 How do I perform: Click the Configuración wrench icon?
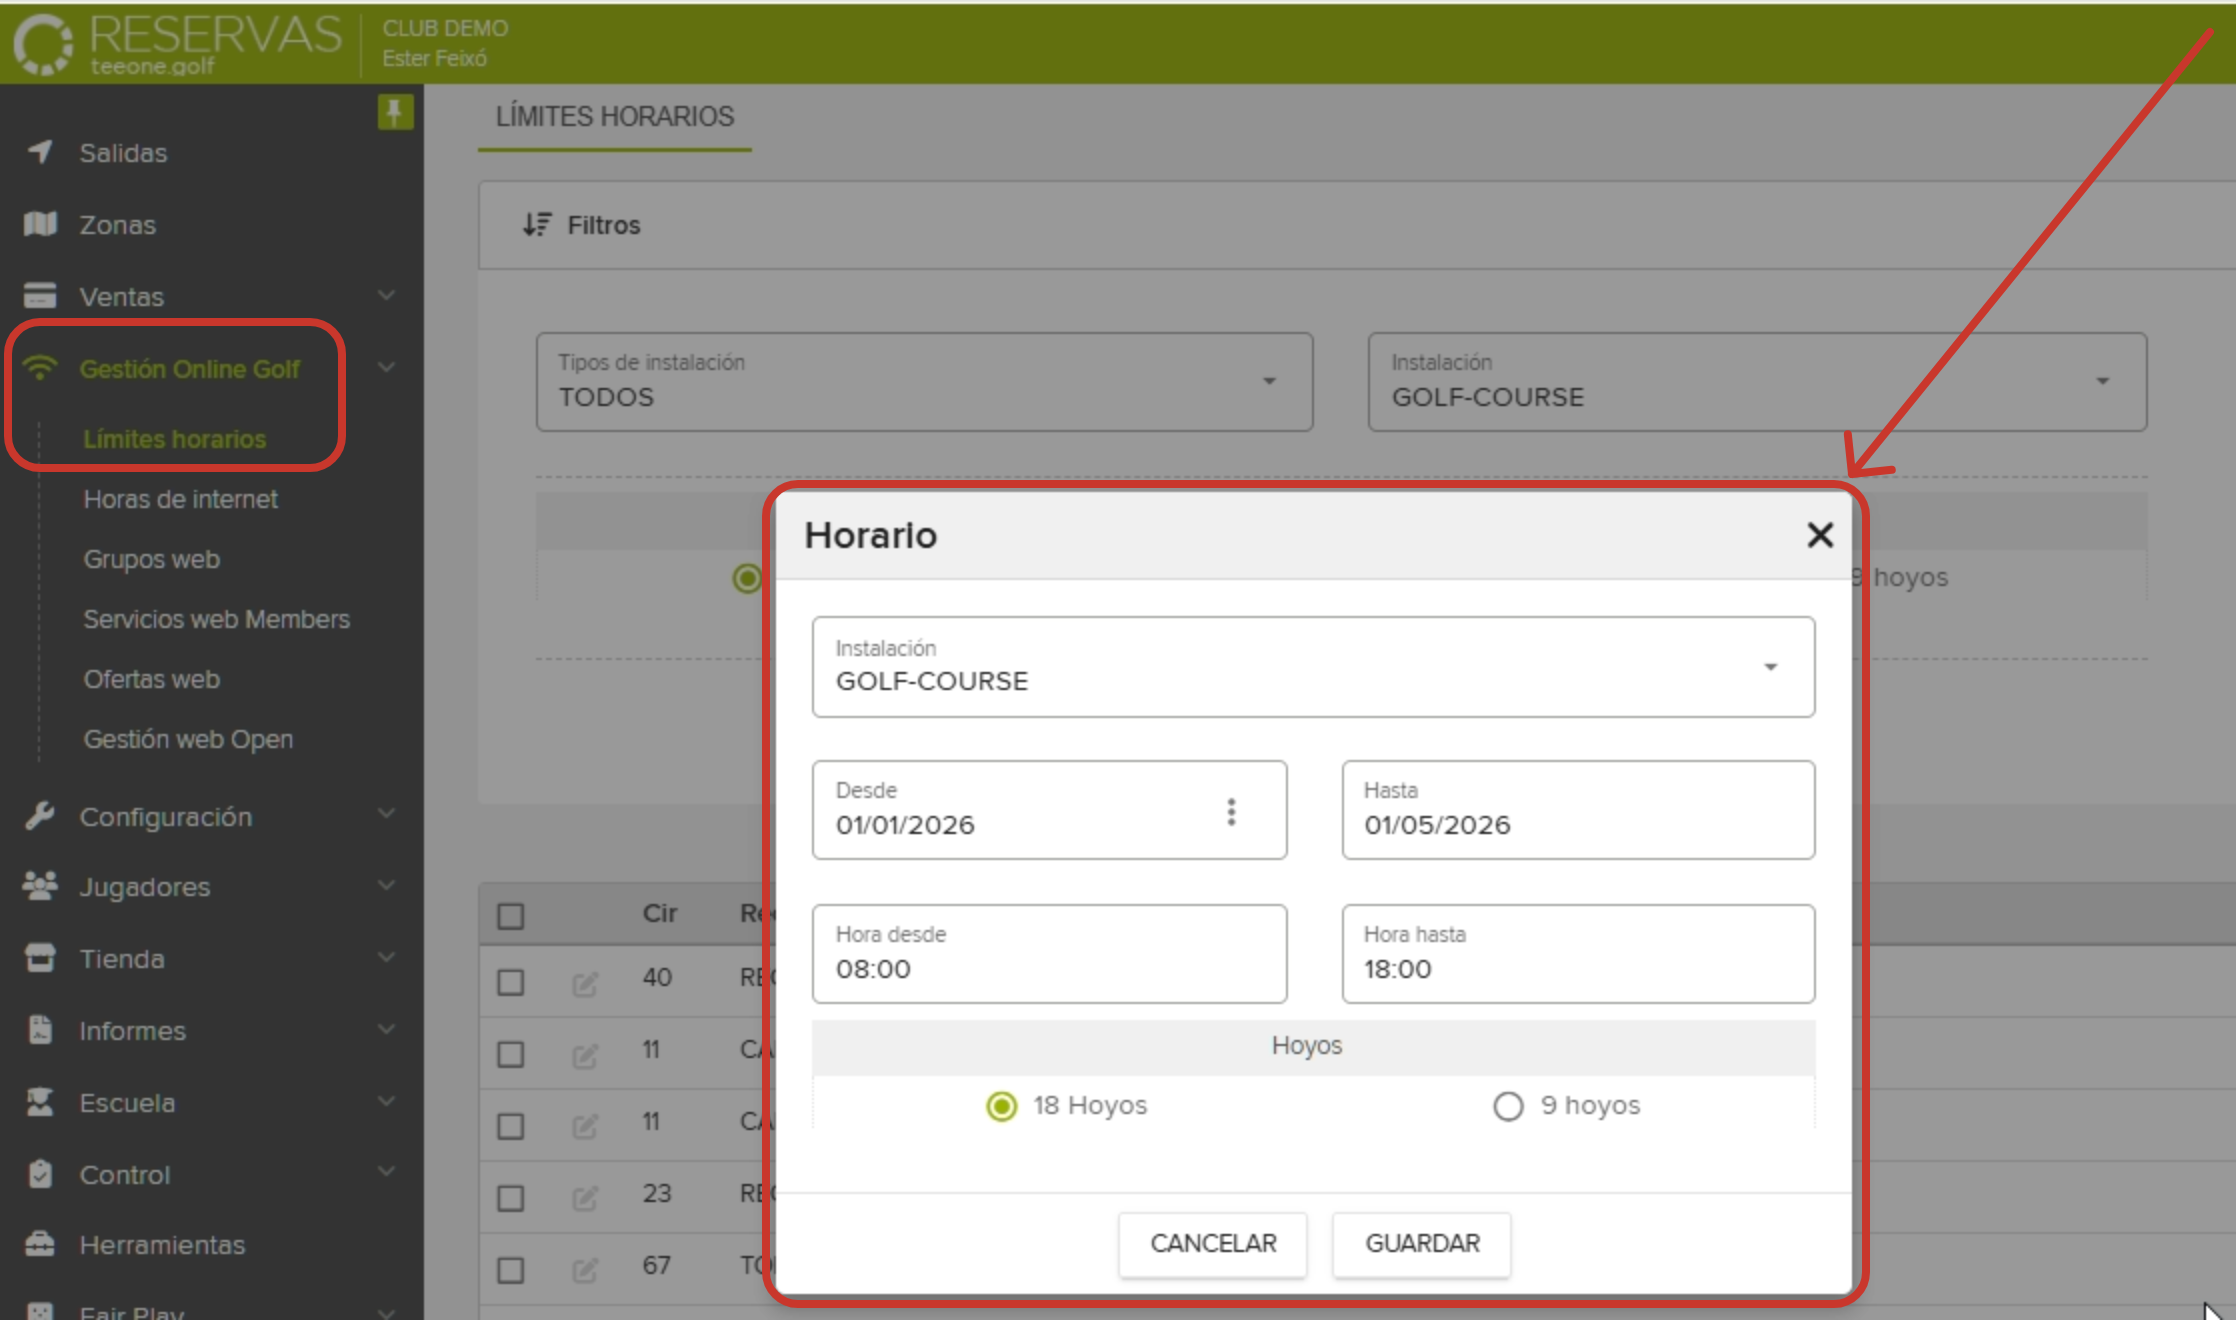pos(40,816)
